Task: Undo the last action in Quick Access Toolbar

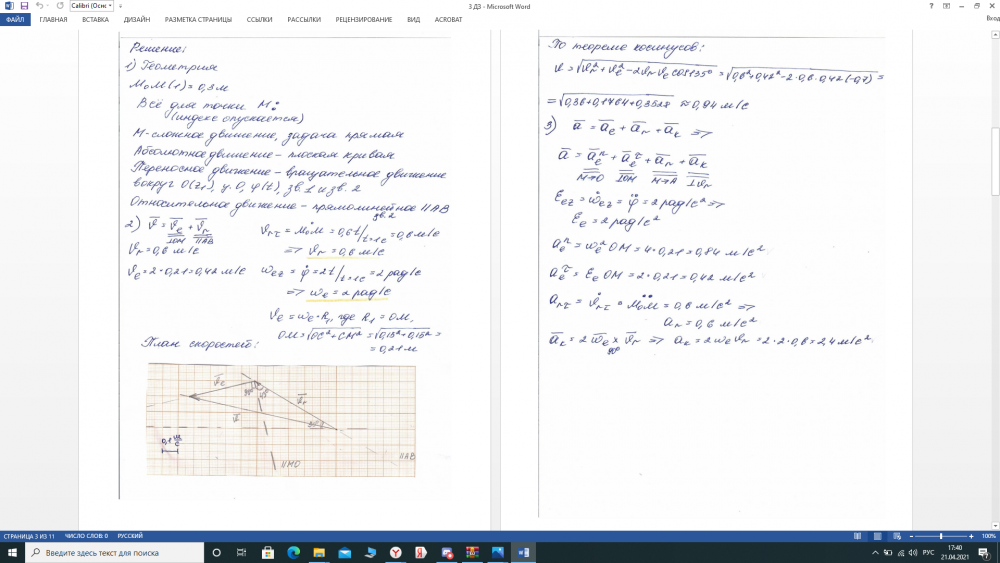Action: pyautogui.click(x=39, y=6)
